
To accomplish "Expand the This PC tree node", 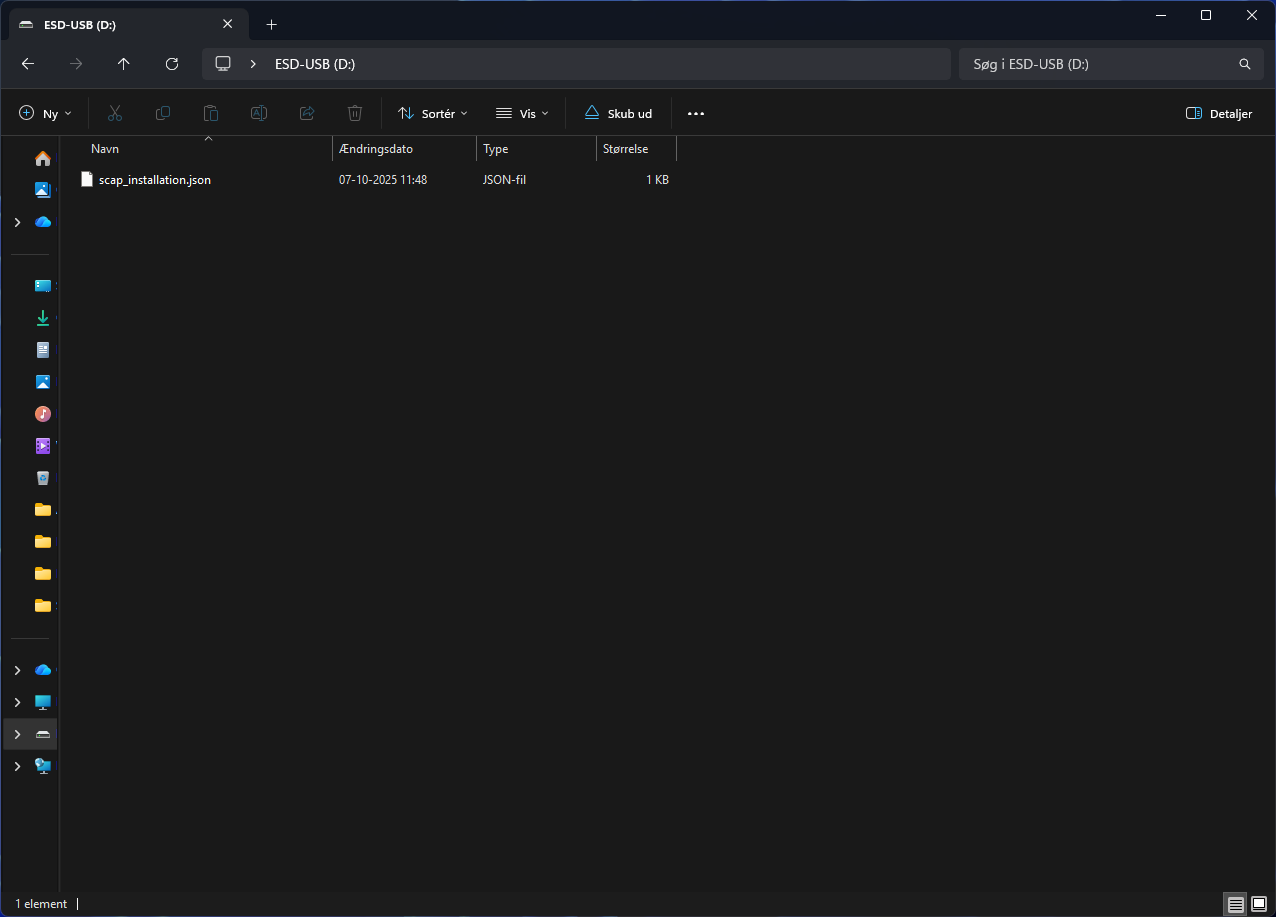I will coord(17,702).
